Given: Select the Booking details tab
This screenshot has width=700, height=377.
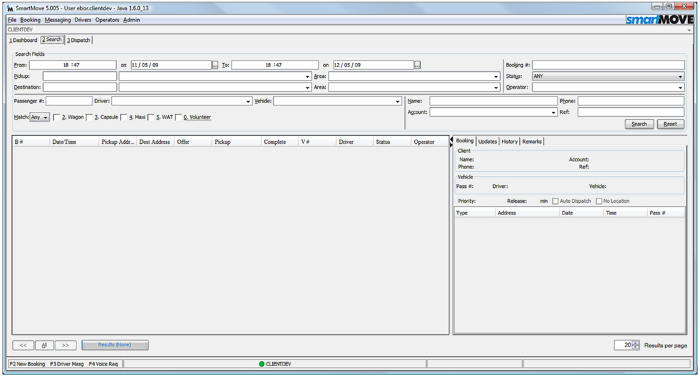Looking at the screenshot, I should pos(465,141).
